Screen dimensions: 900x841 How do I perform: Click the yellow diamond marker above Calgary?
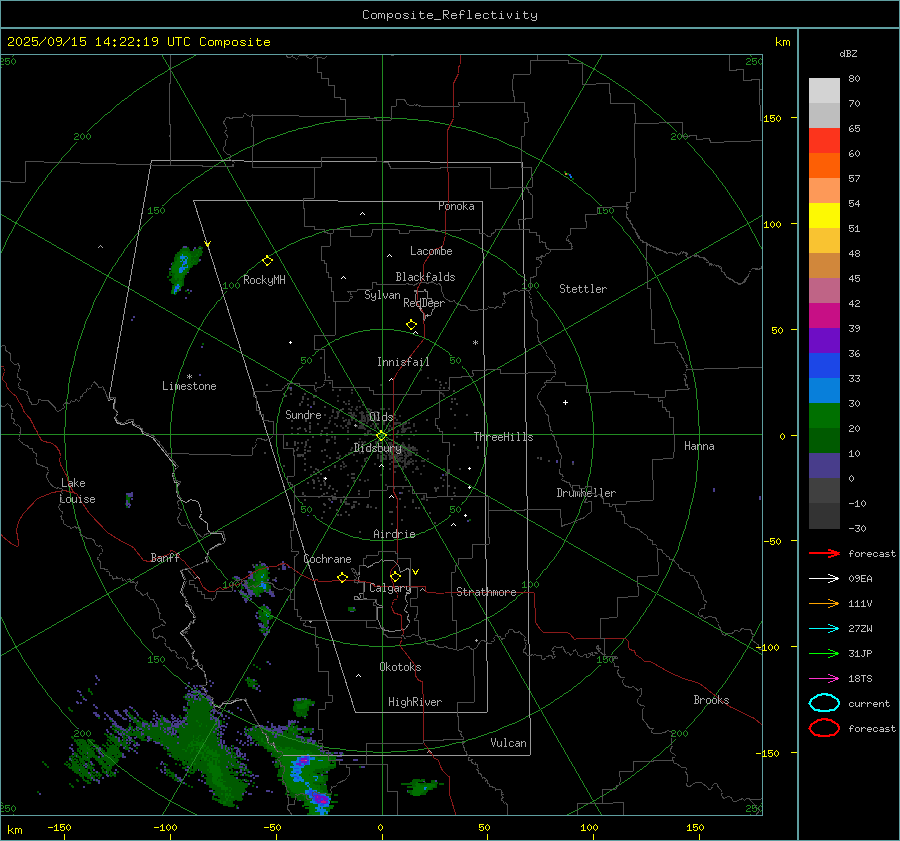395,576
